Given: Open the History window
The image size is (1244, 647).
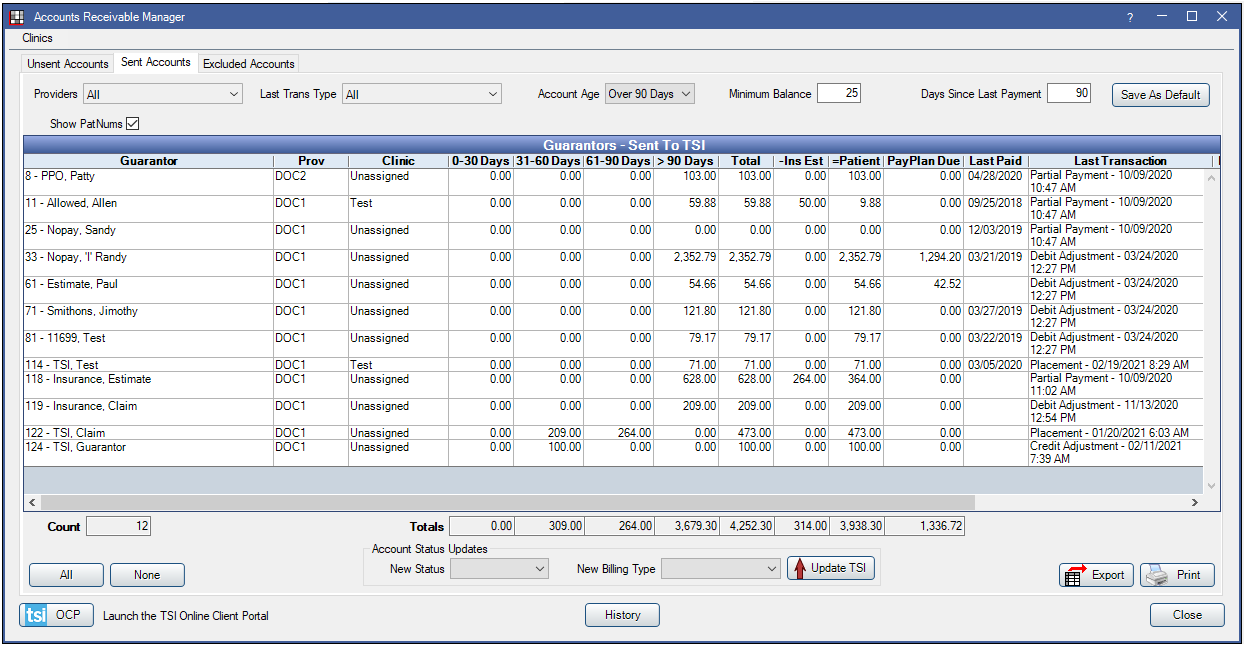Looking at the screenshot, I should 622,615.
